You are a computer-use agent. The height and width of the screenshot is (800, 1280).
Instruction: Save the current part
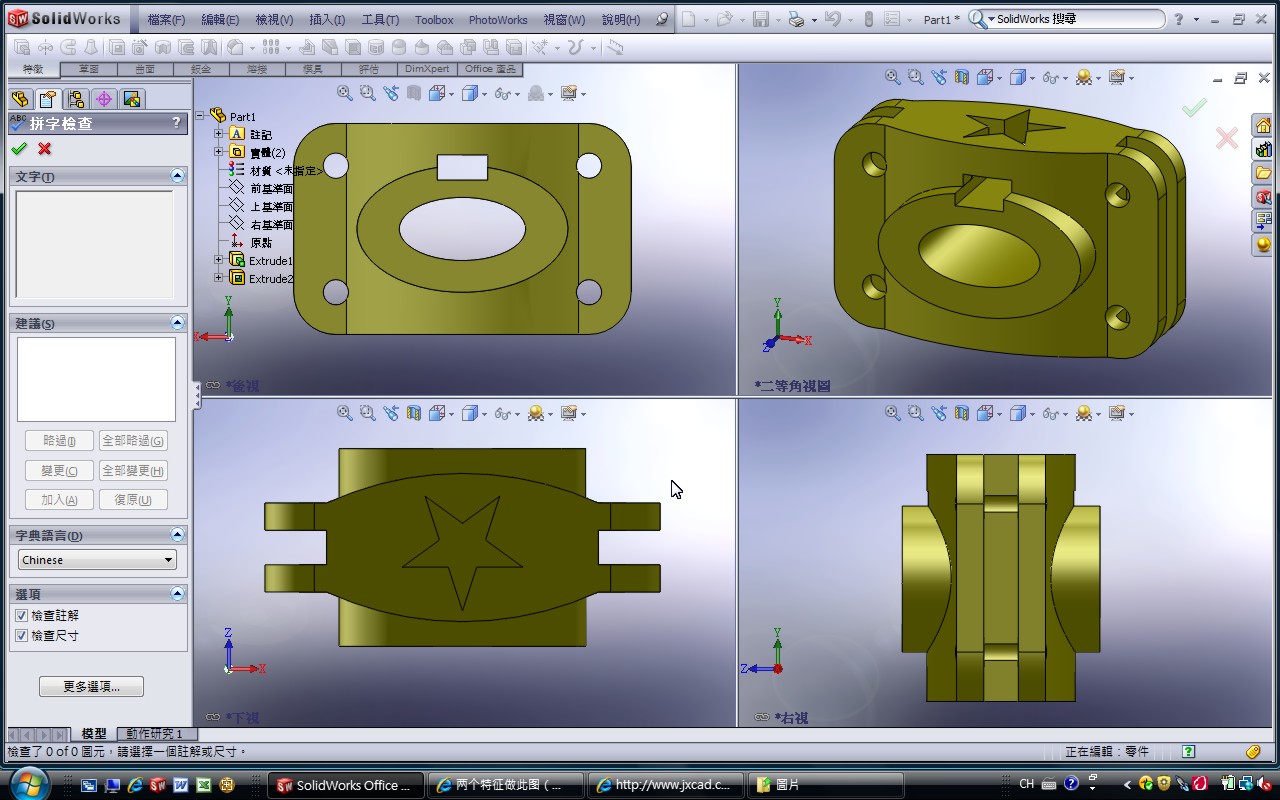click(x=760, y=19)
